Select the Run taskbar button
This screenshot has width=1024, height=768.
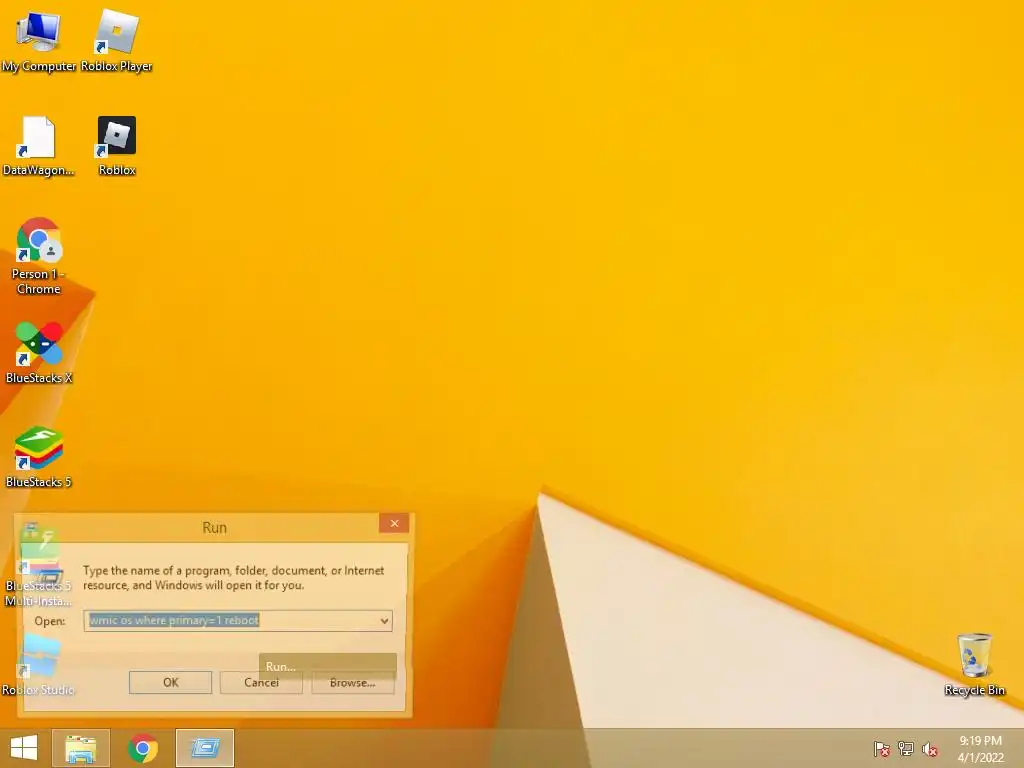(x=205, y=748)
